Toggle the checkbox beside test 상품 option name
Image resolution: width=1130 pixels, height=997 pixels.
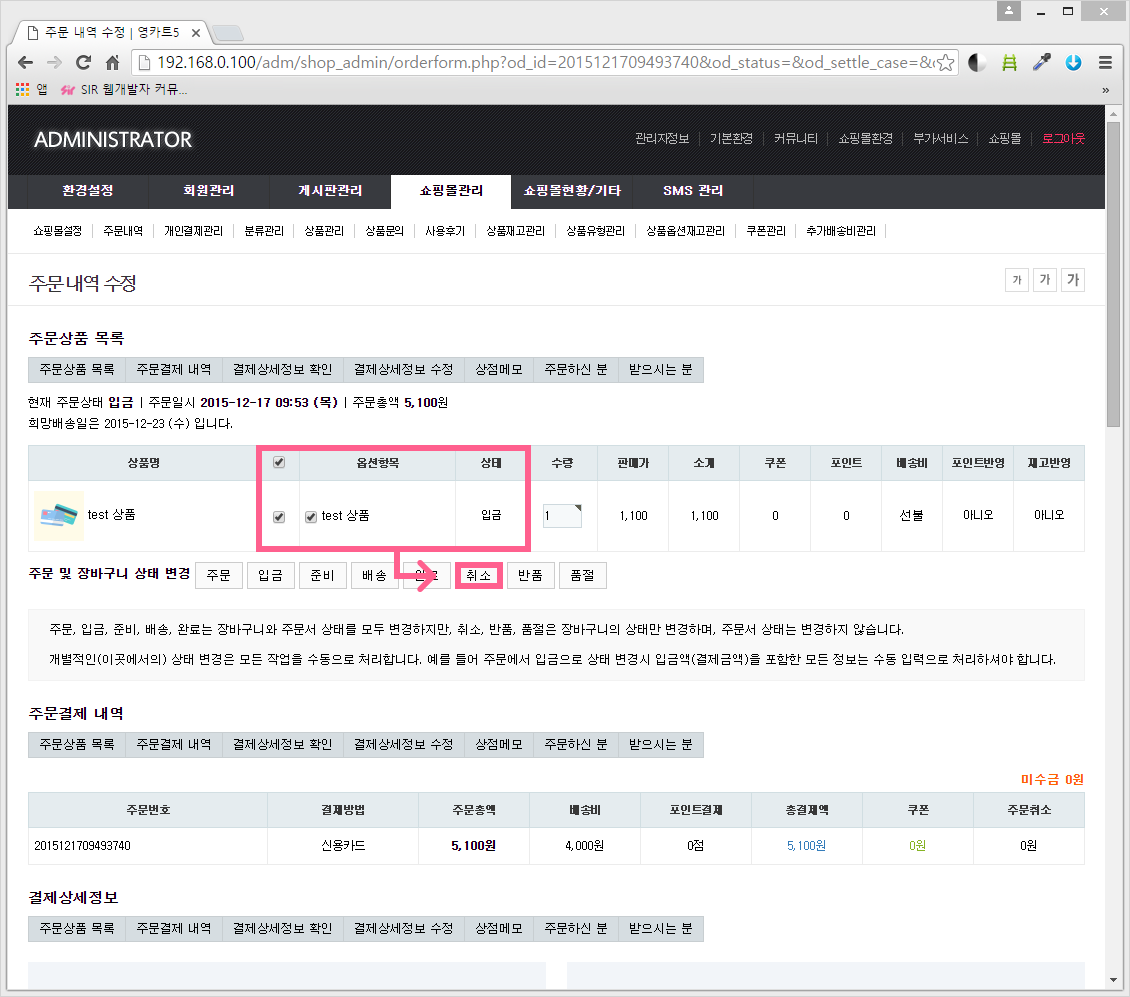pyautogui.click(x=311, y=517)
